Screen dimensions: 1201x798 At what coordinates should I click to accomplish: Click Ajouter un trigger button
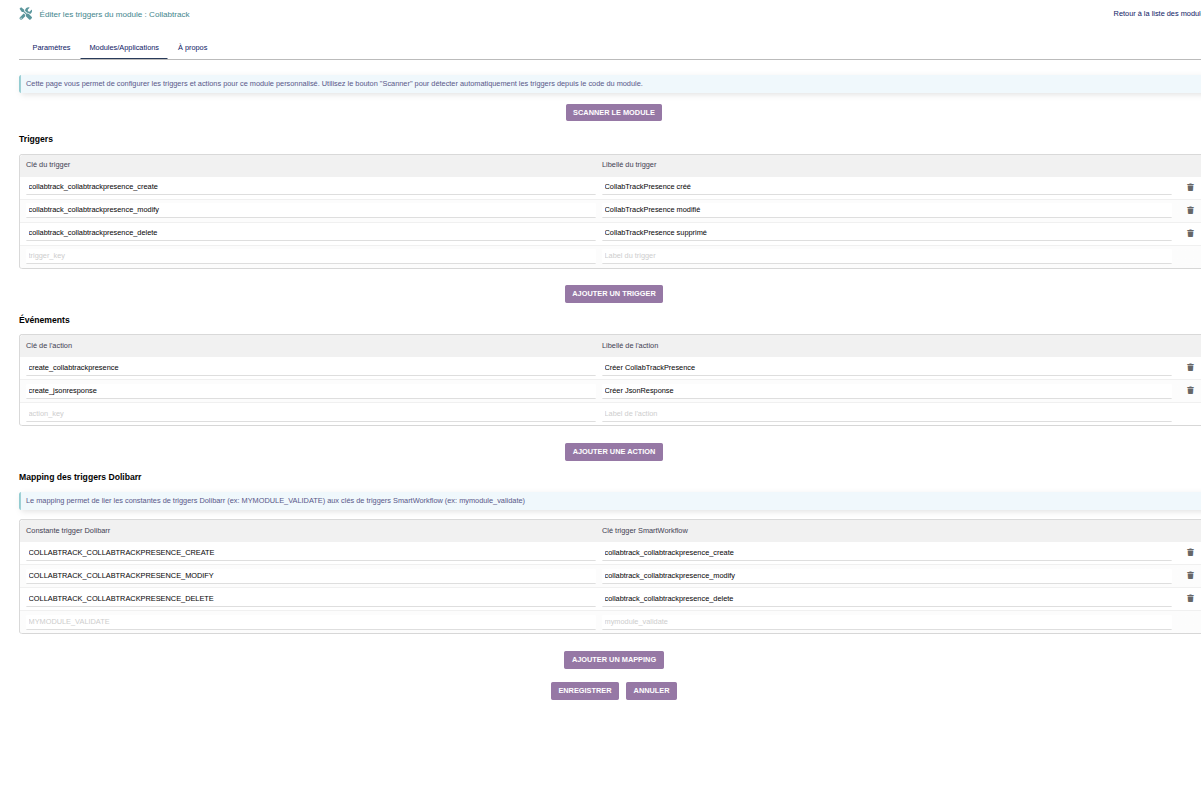[613, 294]
